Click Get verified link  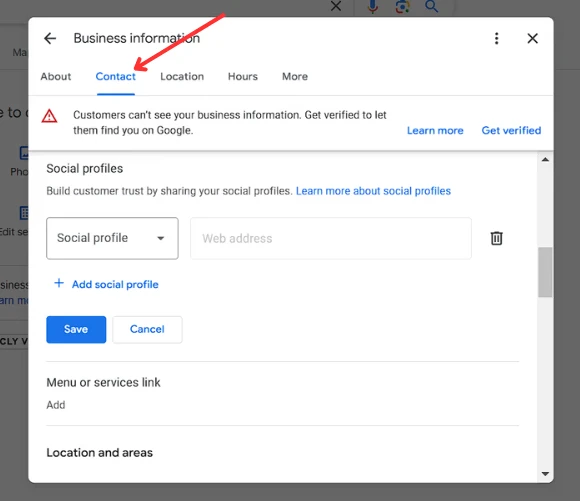click(x=511, y=131)
